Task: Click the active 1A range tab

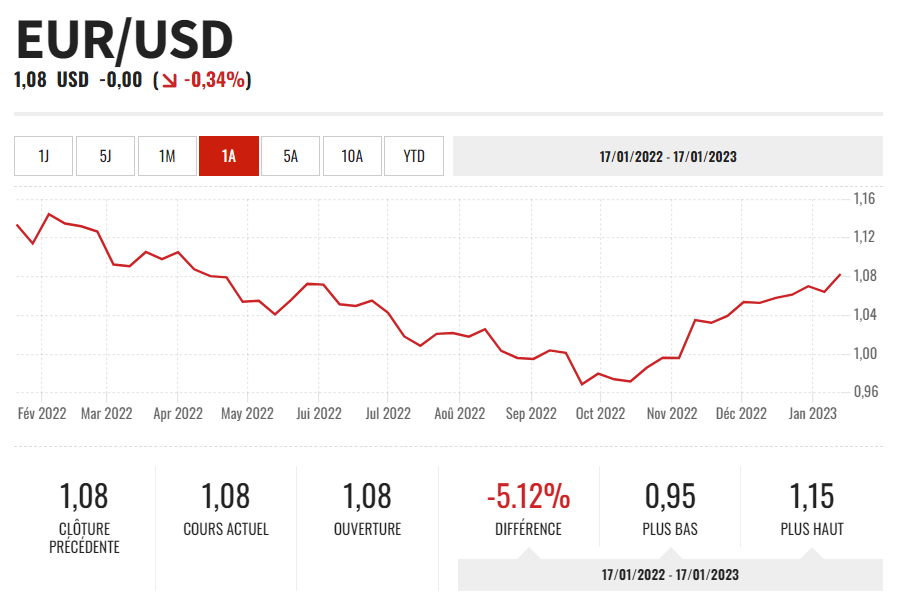Action: (x=229, y=156)
